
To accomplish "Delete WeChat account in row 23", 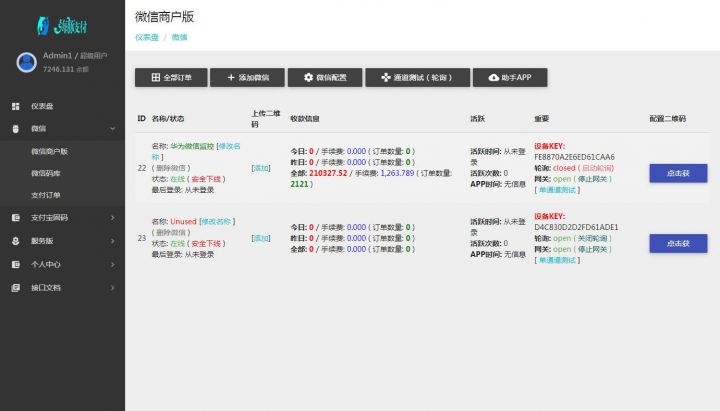I will click(172, 232).
